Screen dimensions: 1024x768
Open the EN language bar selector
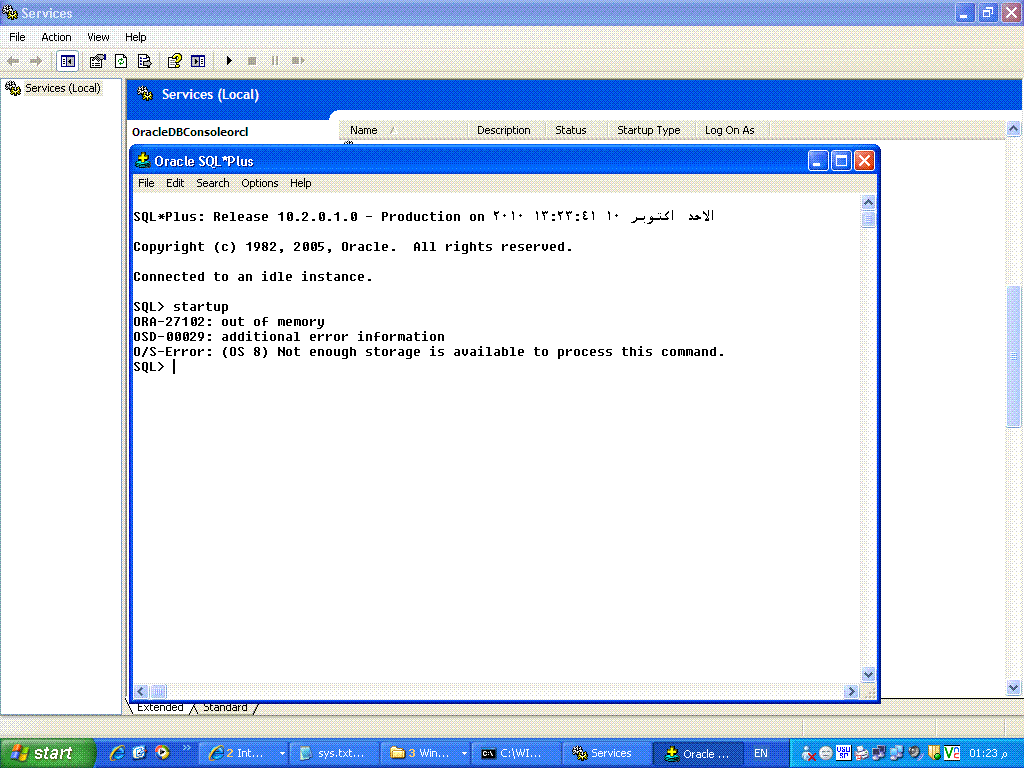761,753
